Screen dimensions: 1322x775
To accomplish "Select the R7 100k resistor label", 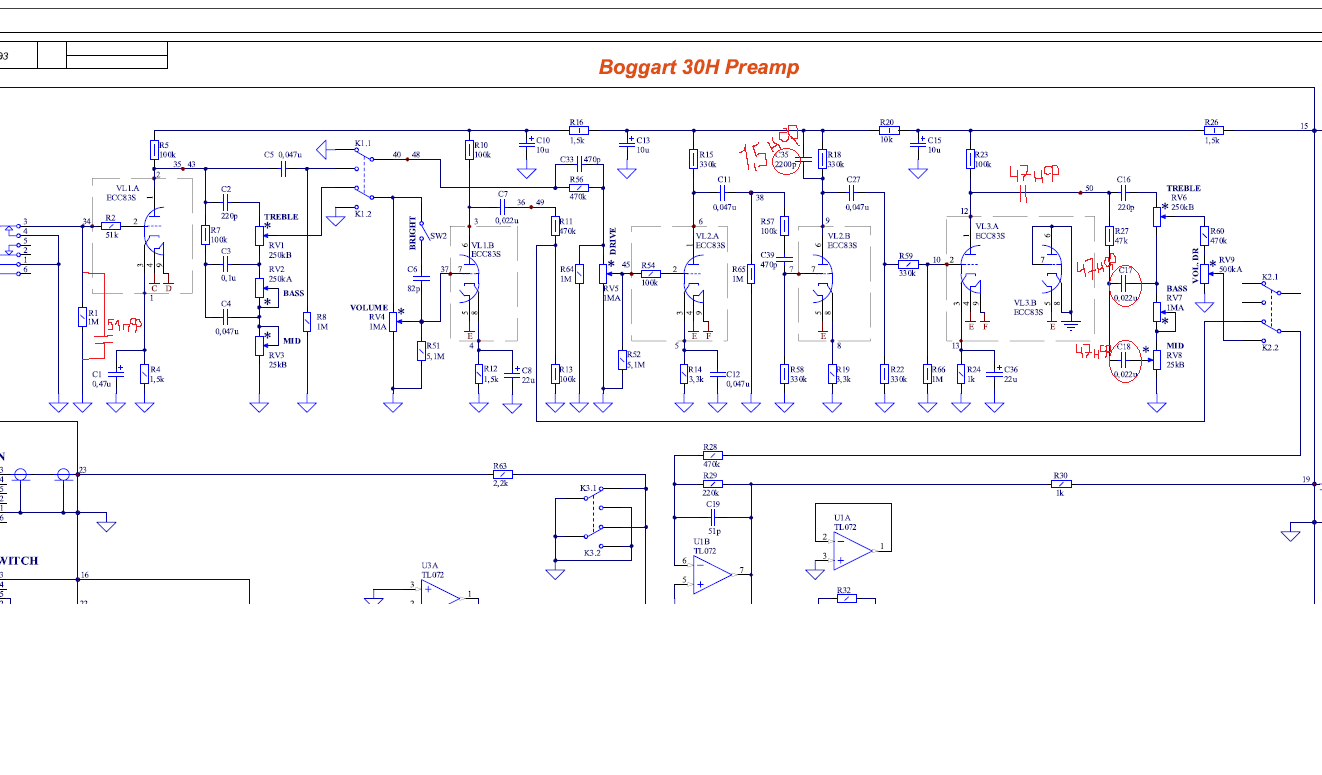I will click(x=218, y=235).
